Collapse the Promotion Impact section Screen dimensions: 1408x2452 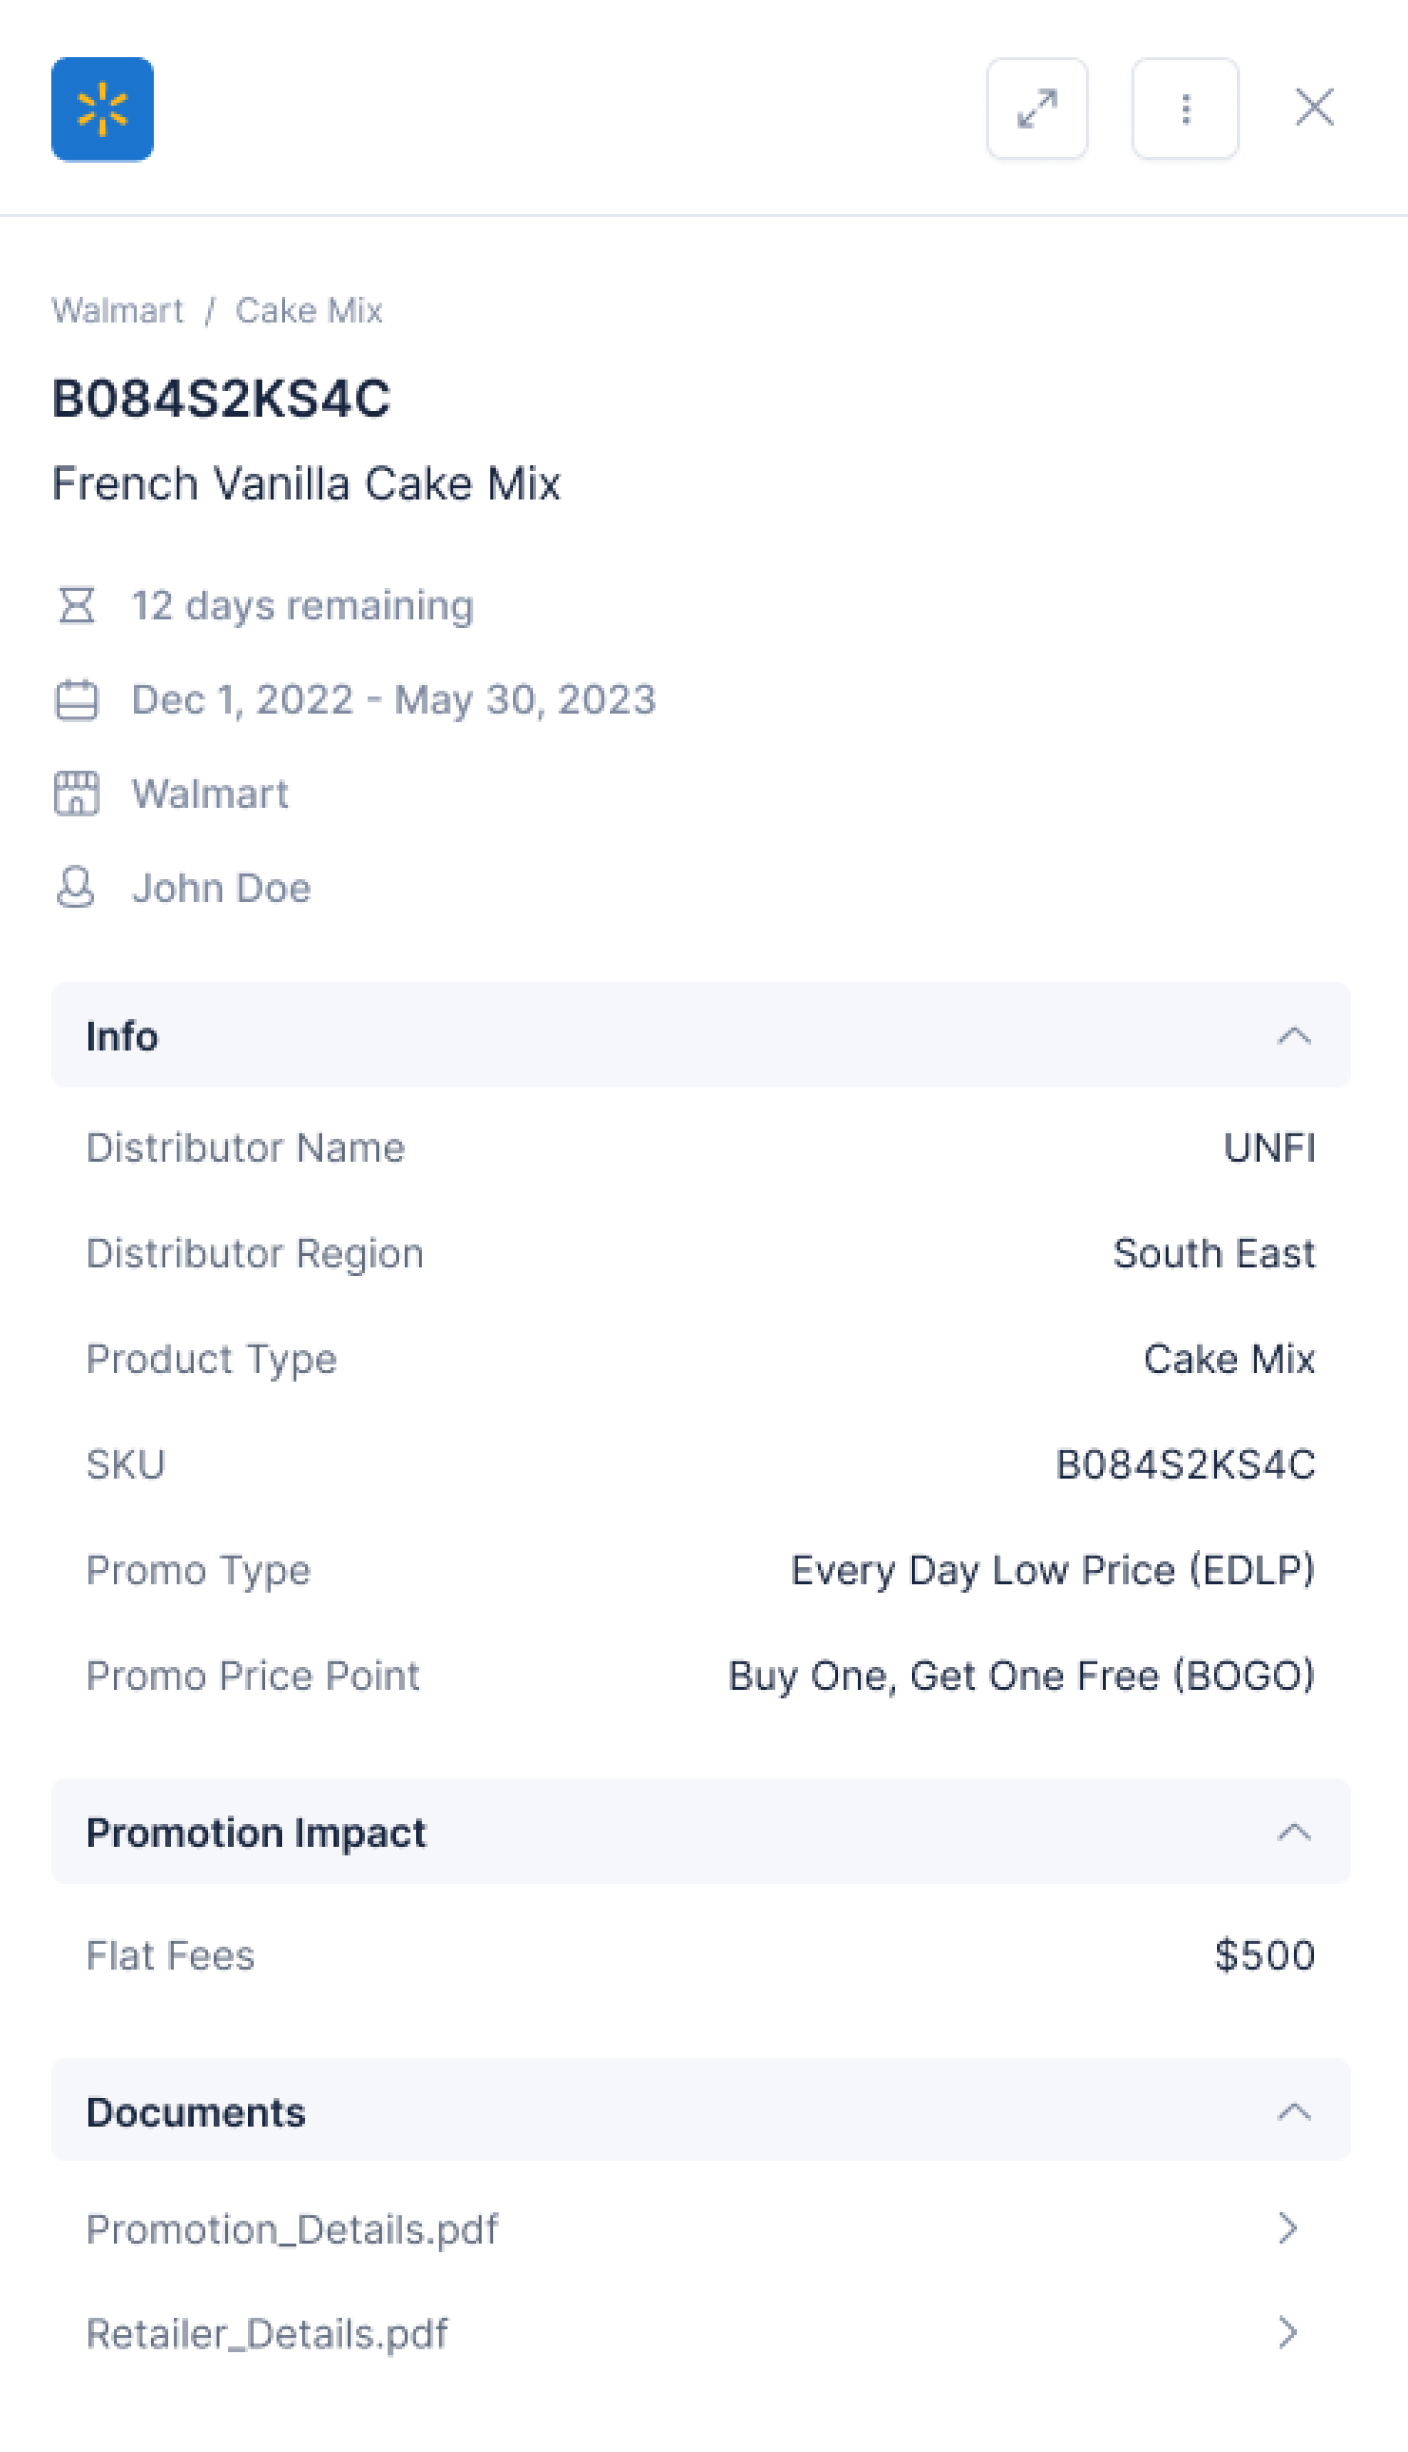pyautogui.click(x=1293, y=1832)
